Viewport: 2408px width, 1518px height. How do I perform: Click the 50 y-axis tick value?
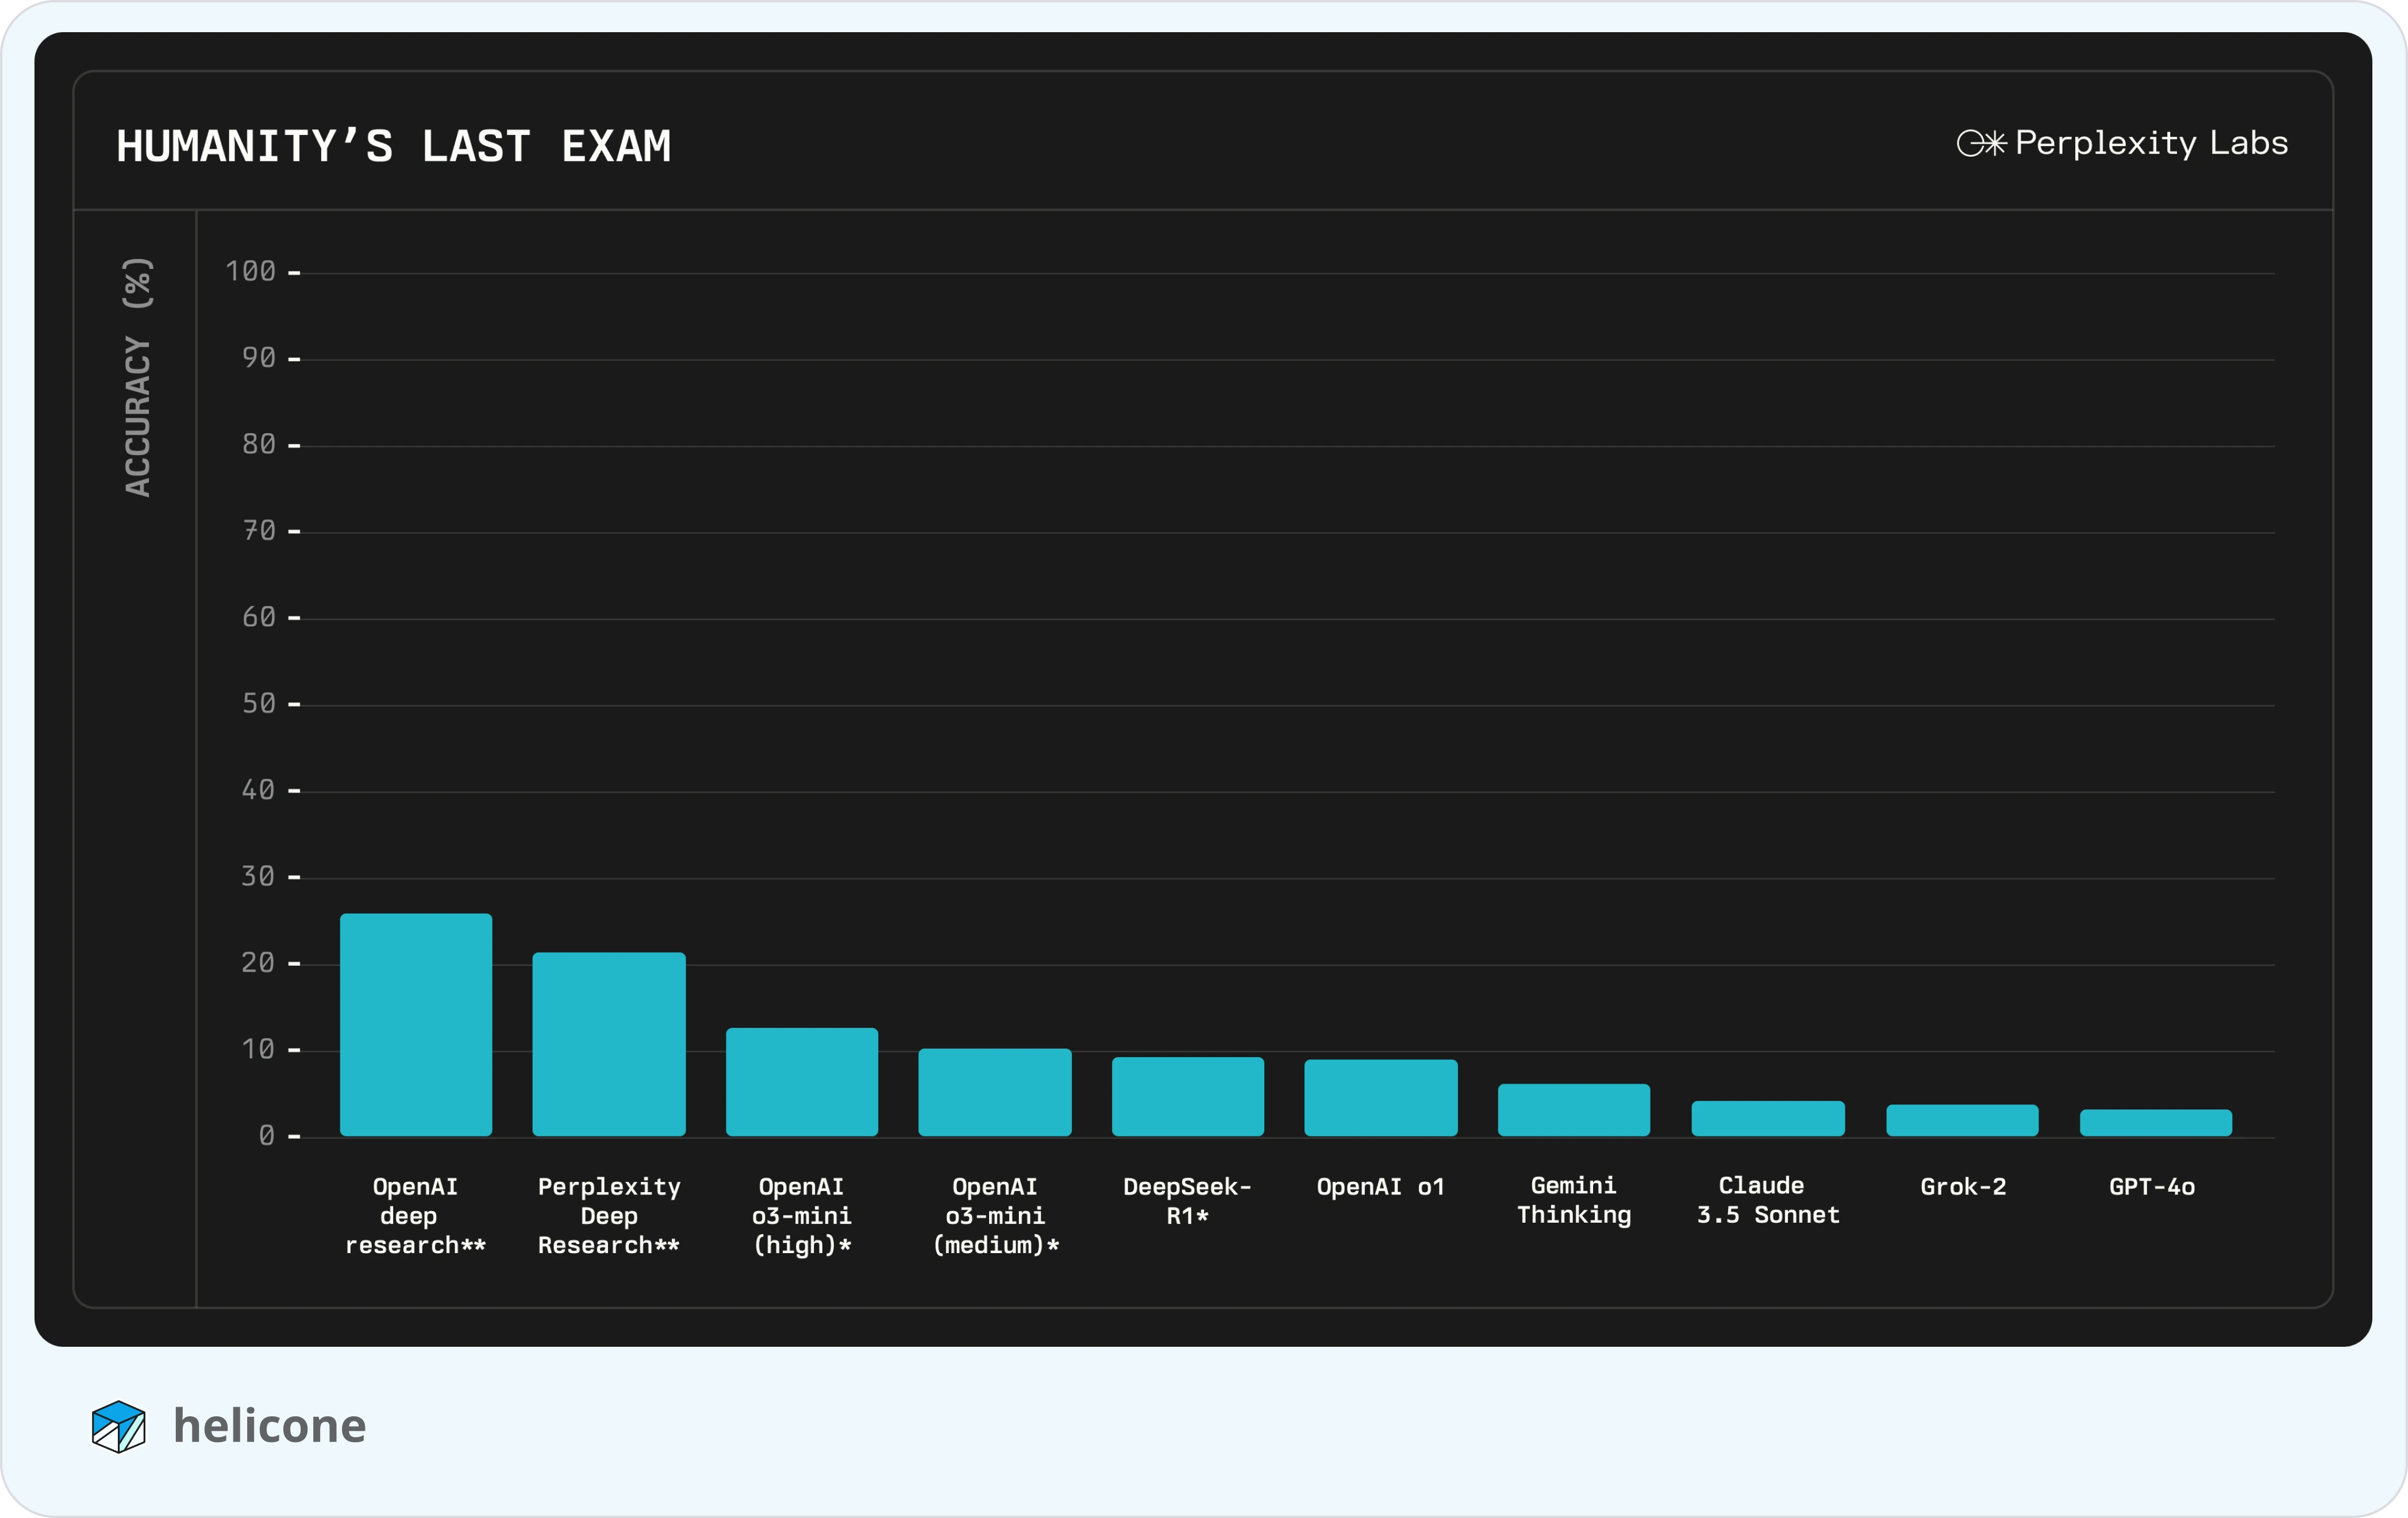pyautogui.click(x=258, y=703)
